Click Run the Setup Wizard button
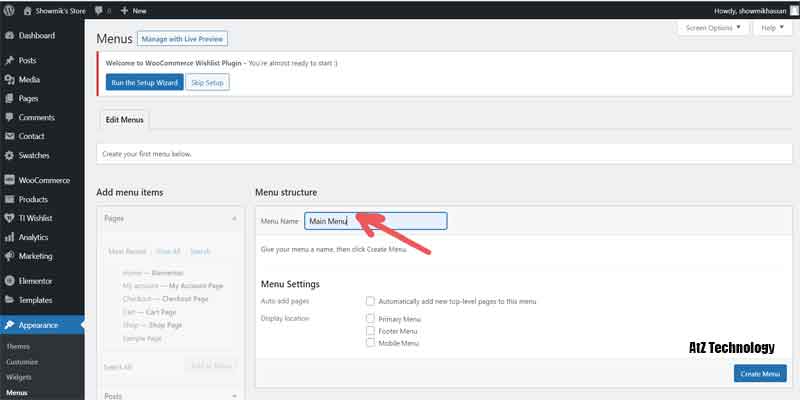Screen dimensions: 800x400 144,82
